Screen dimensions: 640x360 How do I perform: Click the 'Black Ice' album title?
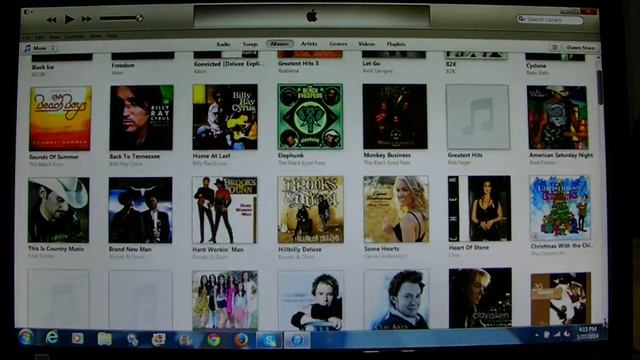coord(43,67)
